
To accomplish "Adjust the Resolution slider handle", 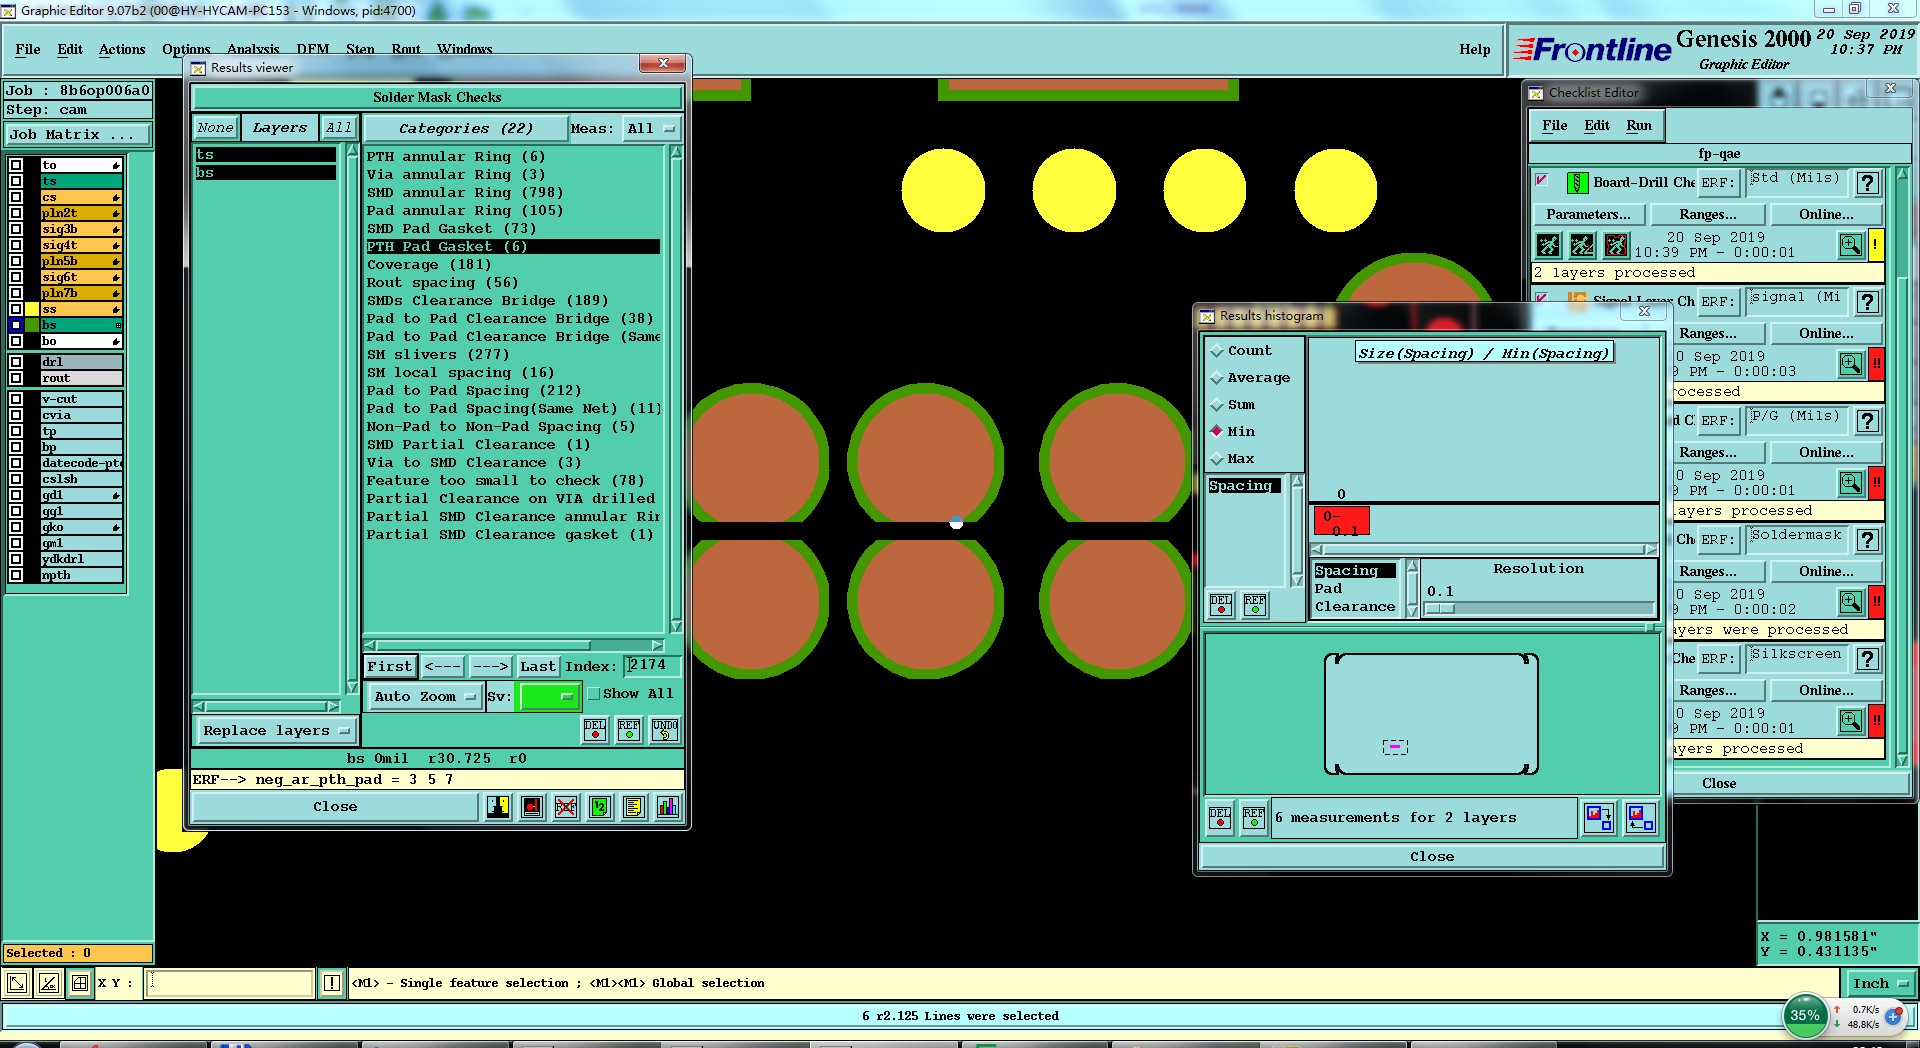I will (x=1440, y=608).
